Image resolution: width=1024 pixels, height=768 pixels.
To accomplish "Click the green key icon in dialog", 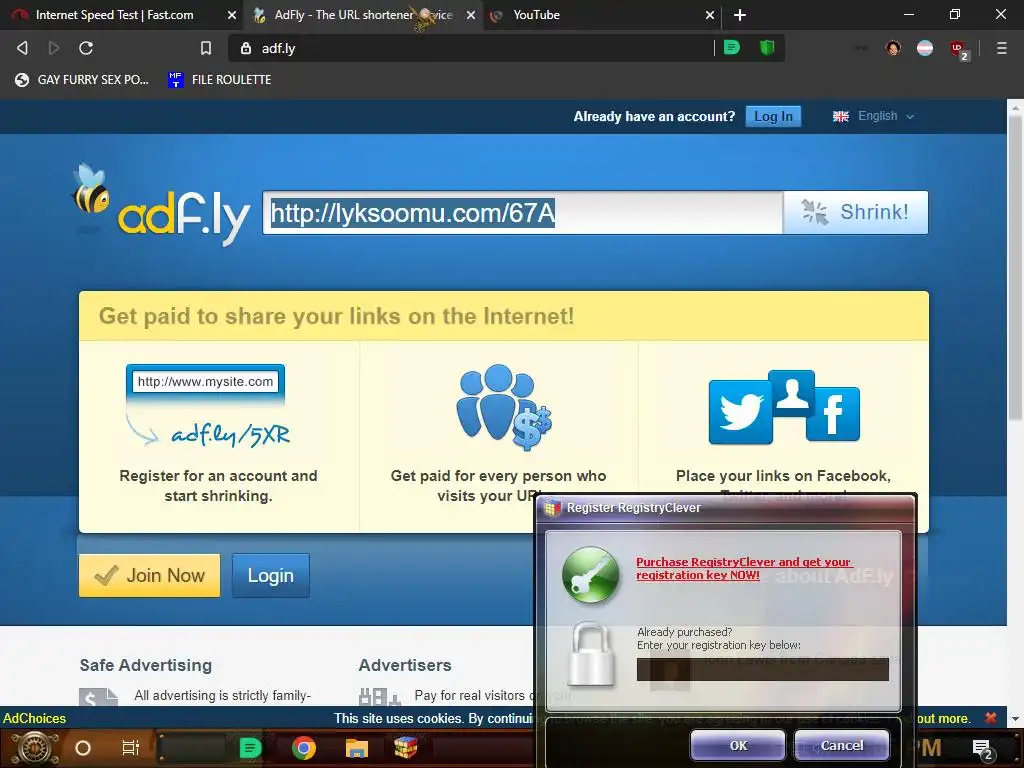I will tap(590, 575).
